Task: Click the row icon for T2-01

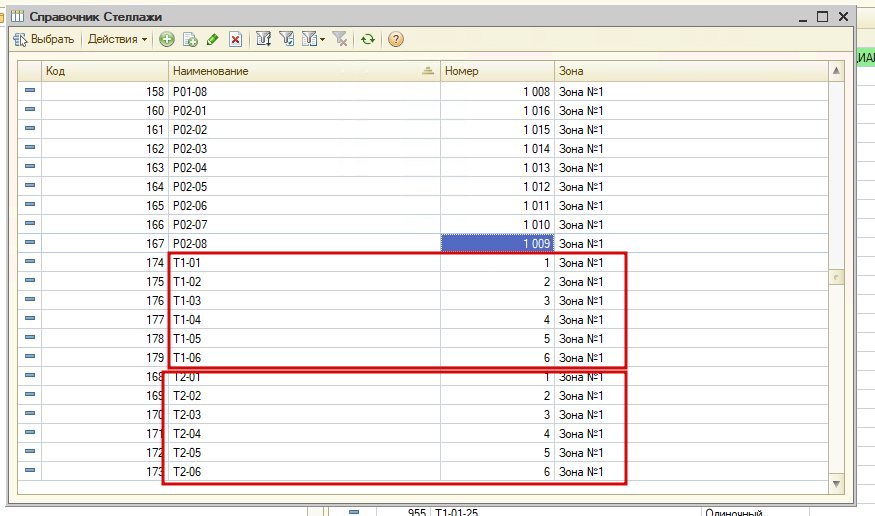Action: (30, 375)
